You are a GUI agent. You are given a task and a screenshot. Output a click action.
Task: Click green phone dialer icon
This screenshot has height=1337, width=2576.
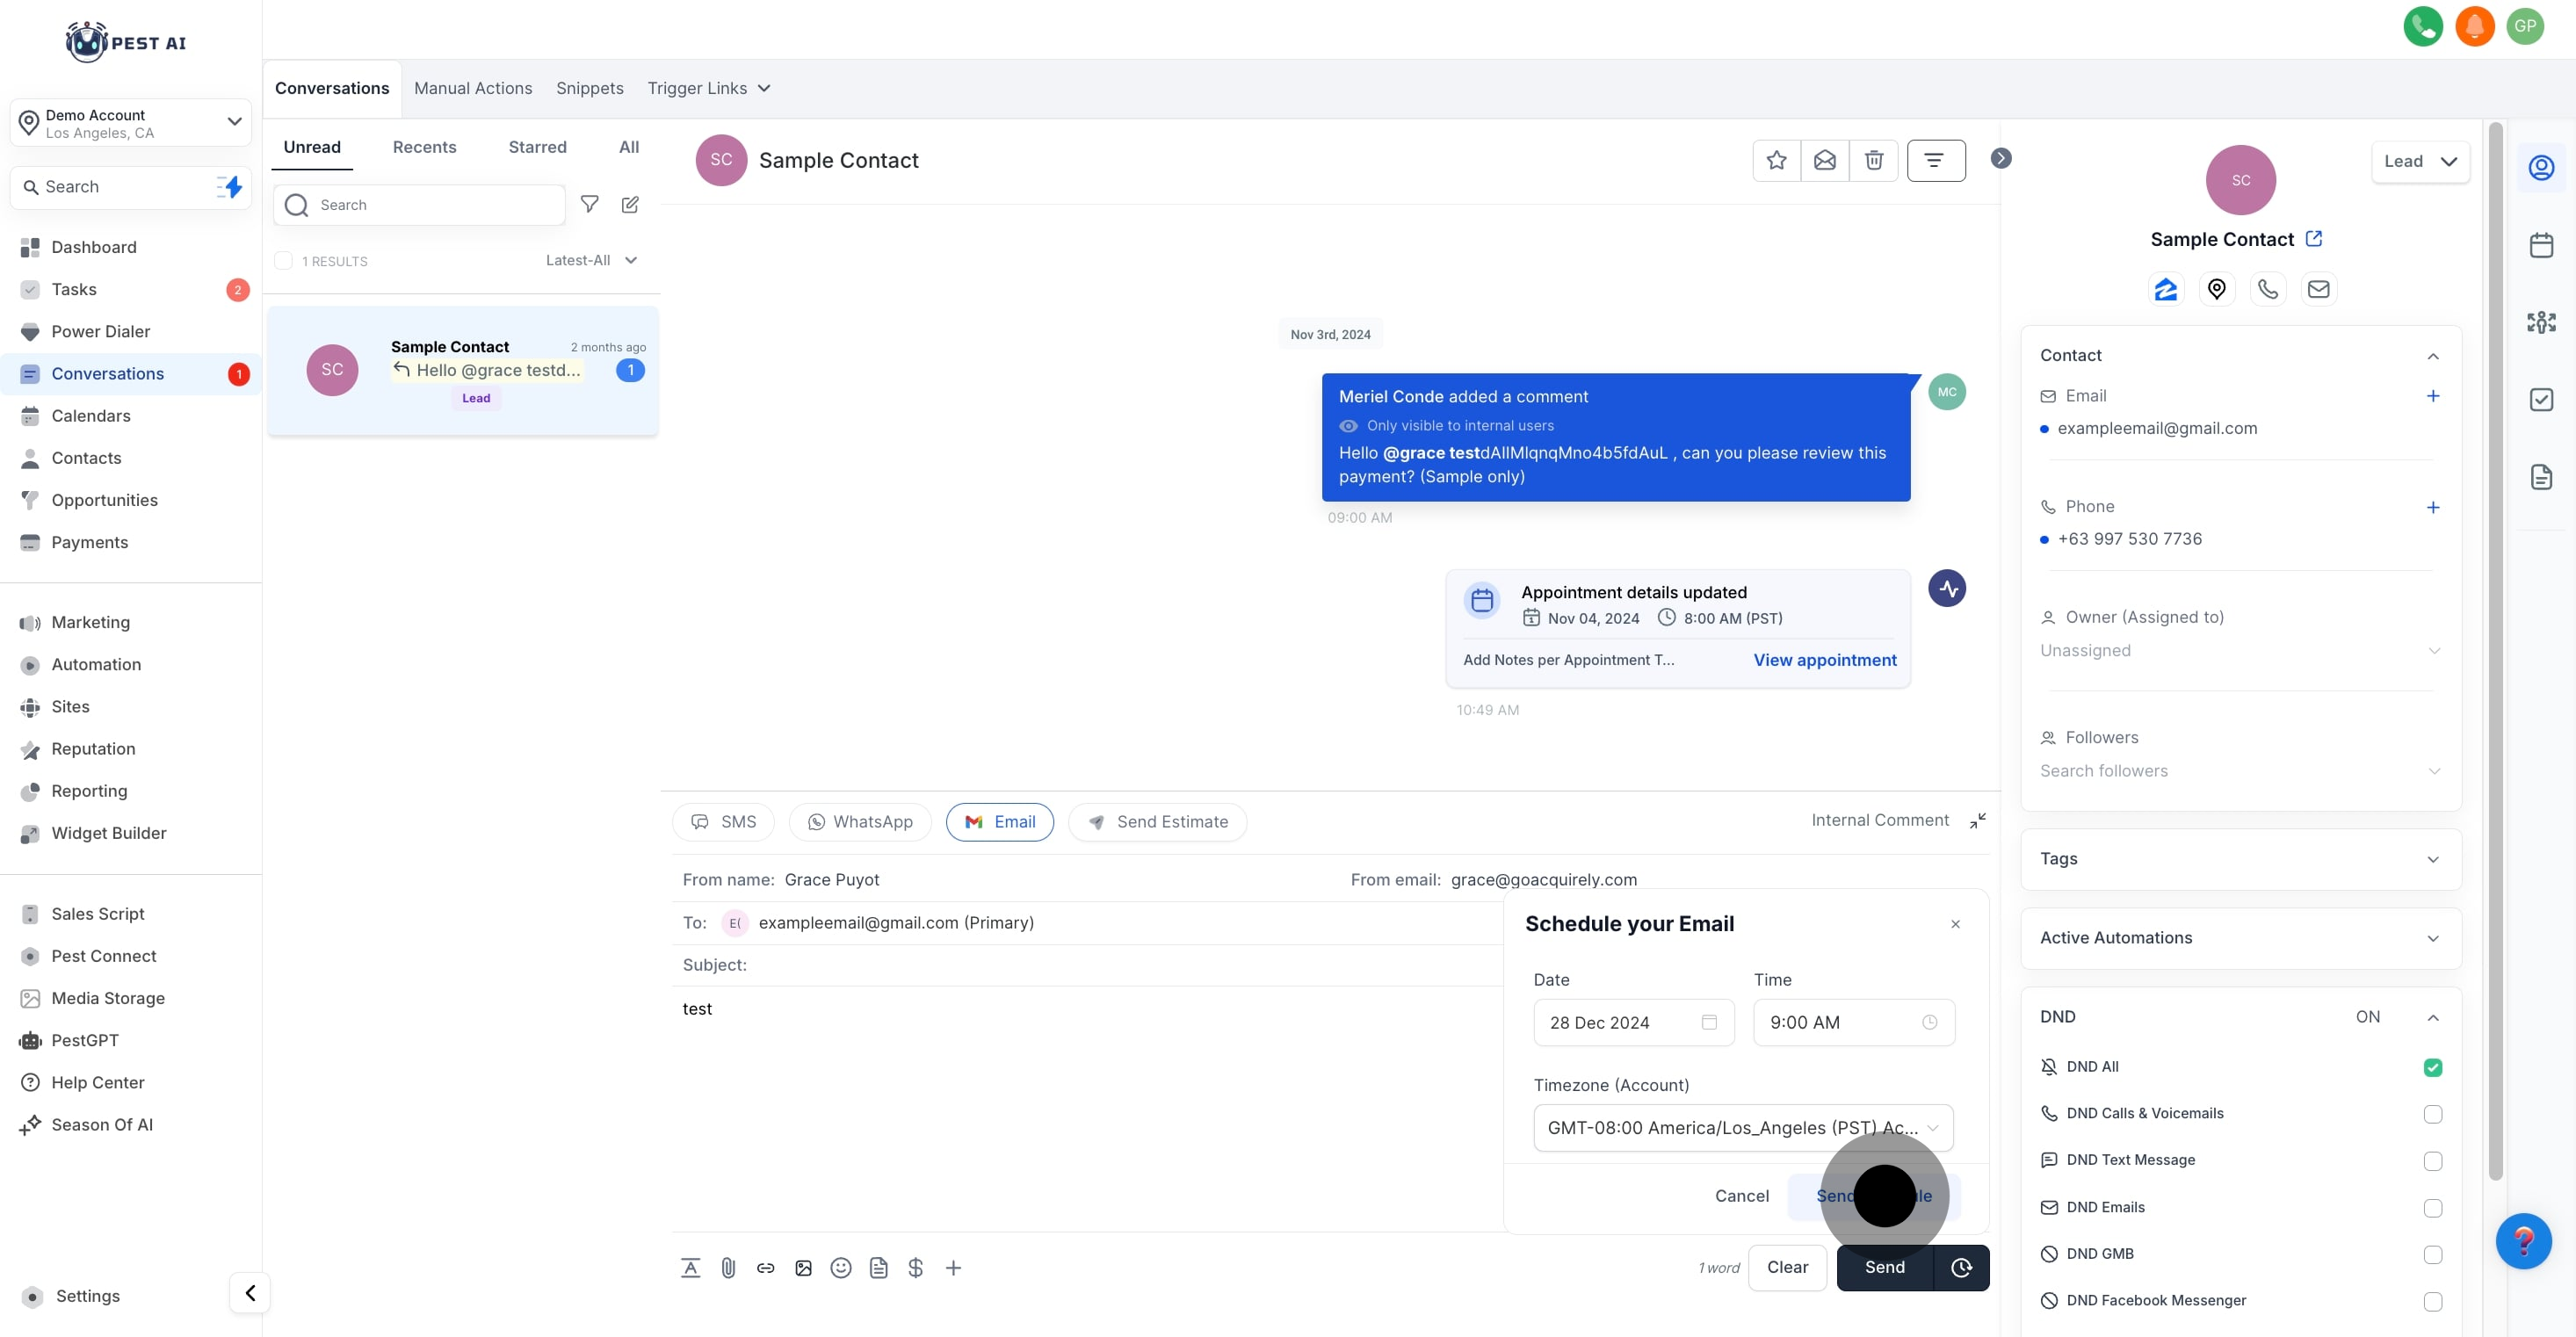(x=2422, y=26)
